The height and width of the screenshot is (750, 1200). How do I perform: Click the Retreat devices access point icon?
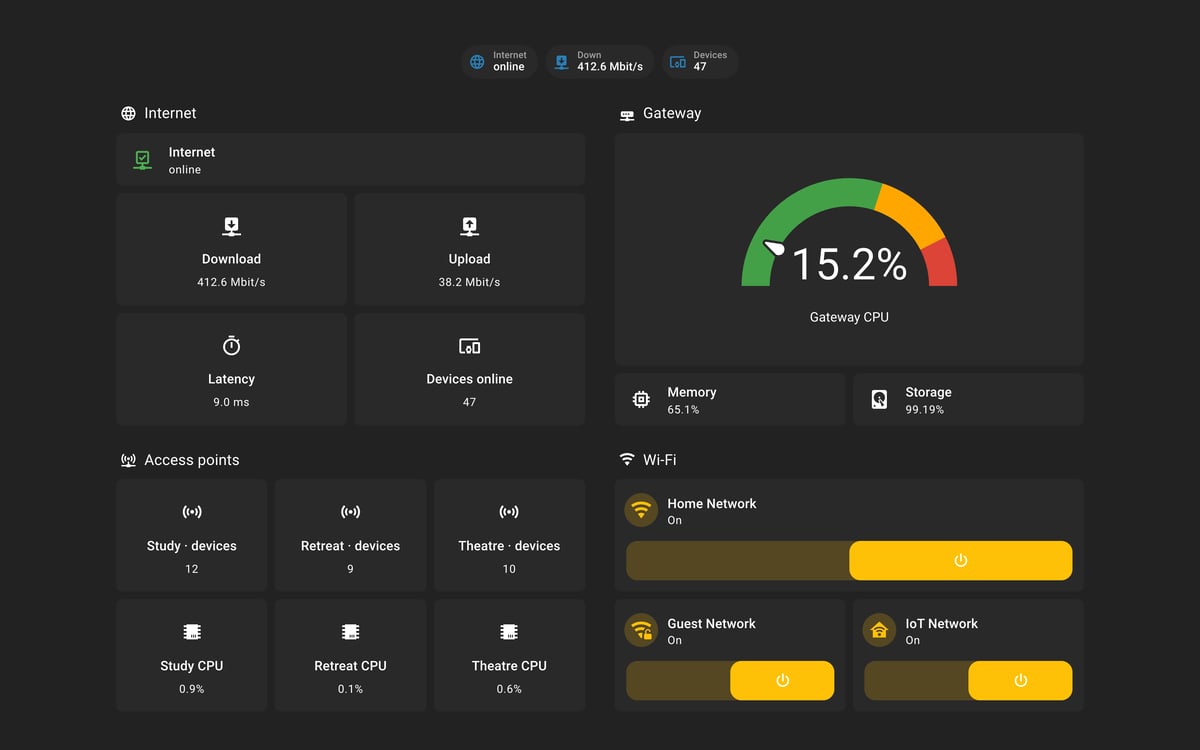[350, 512]
